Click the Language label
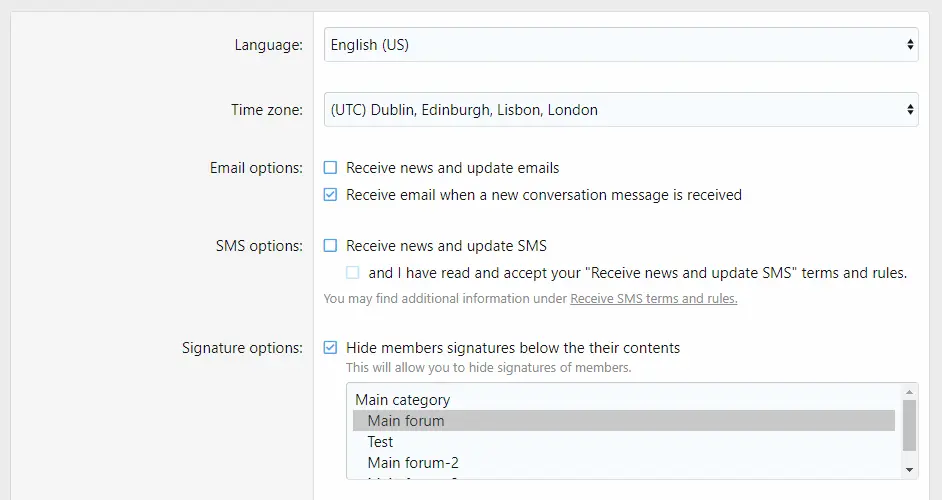942x500 pixels. tap(269, 45)
